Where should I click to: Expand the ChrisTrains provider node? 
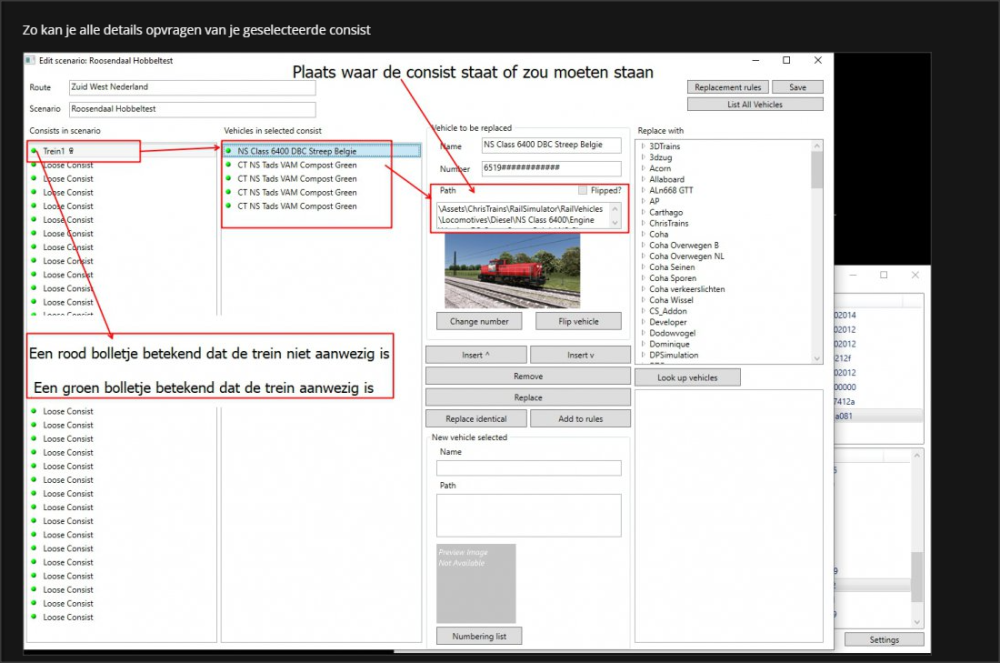point(642,223)
